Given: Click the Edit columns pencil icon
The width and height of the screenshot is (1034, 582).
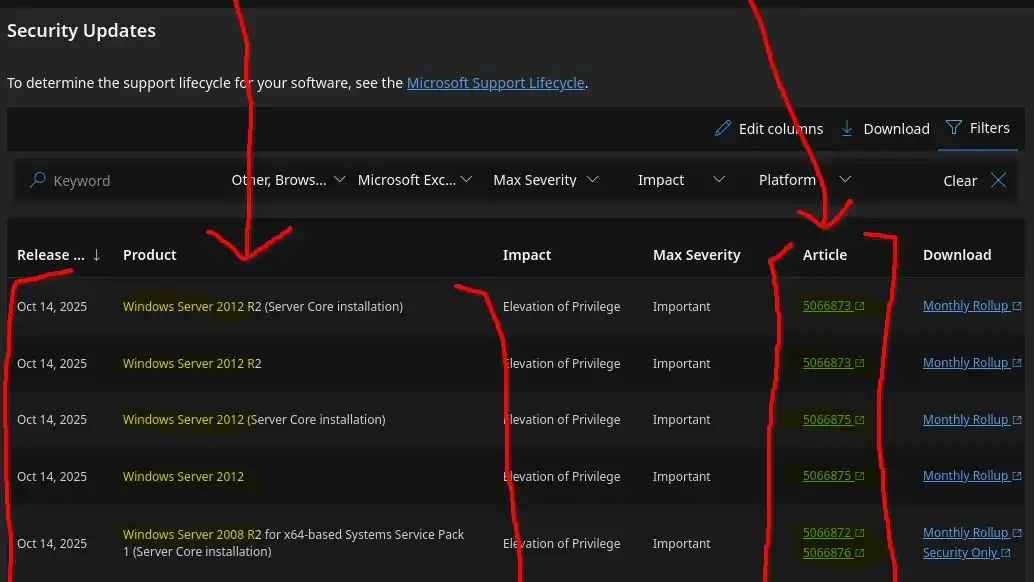Looking at the screenshot, I should (x=723, y=129).
